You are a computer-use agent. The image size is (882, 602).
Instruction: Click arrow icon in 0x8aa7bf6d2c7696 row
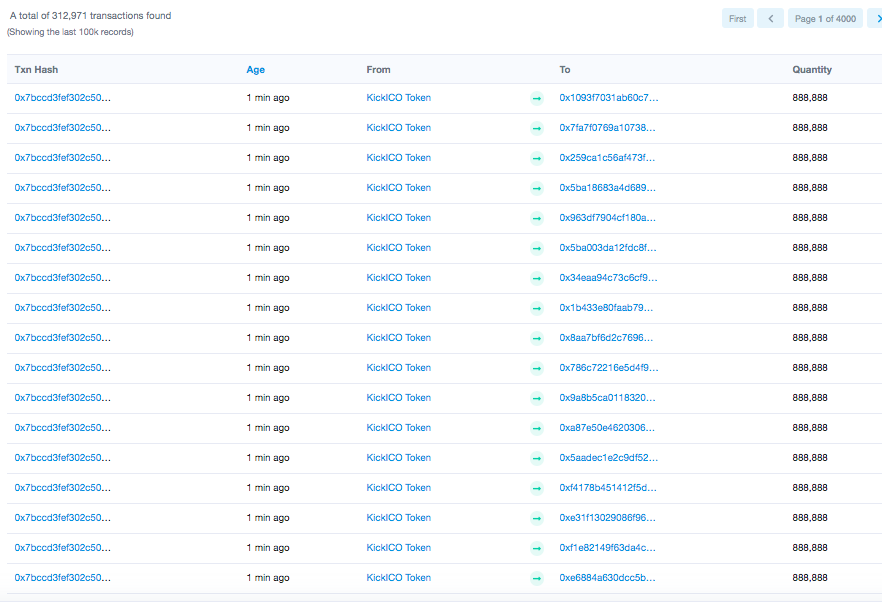537,338
